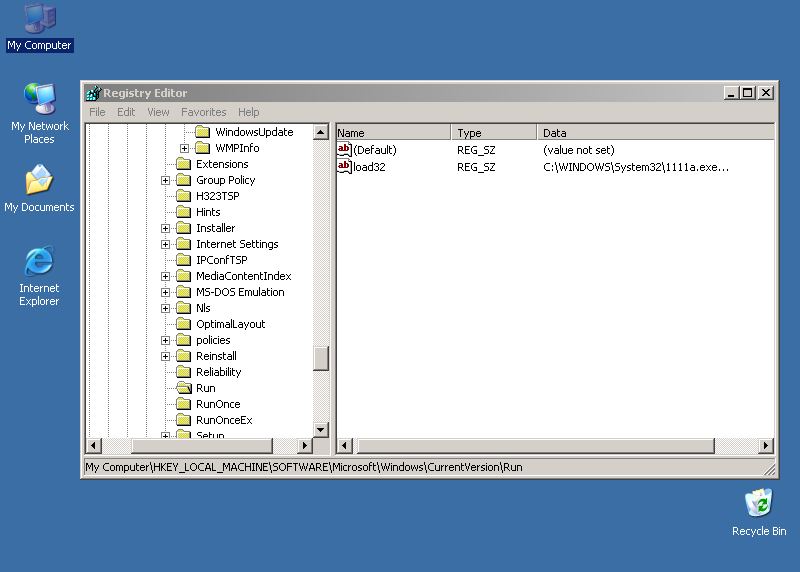800x572 pixels.
Task: Expand the Group Policy key
Action: coord(165,181)
